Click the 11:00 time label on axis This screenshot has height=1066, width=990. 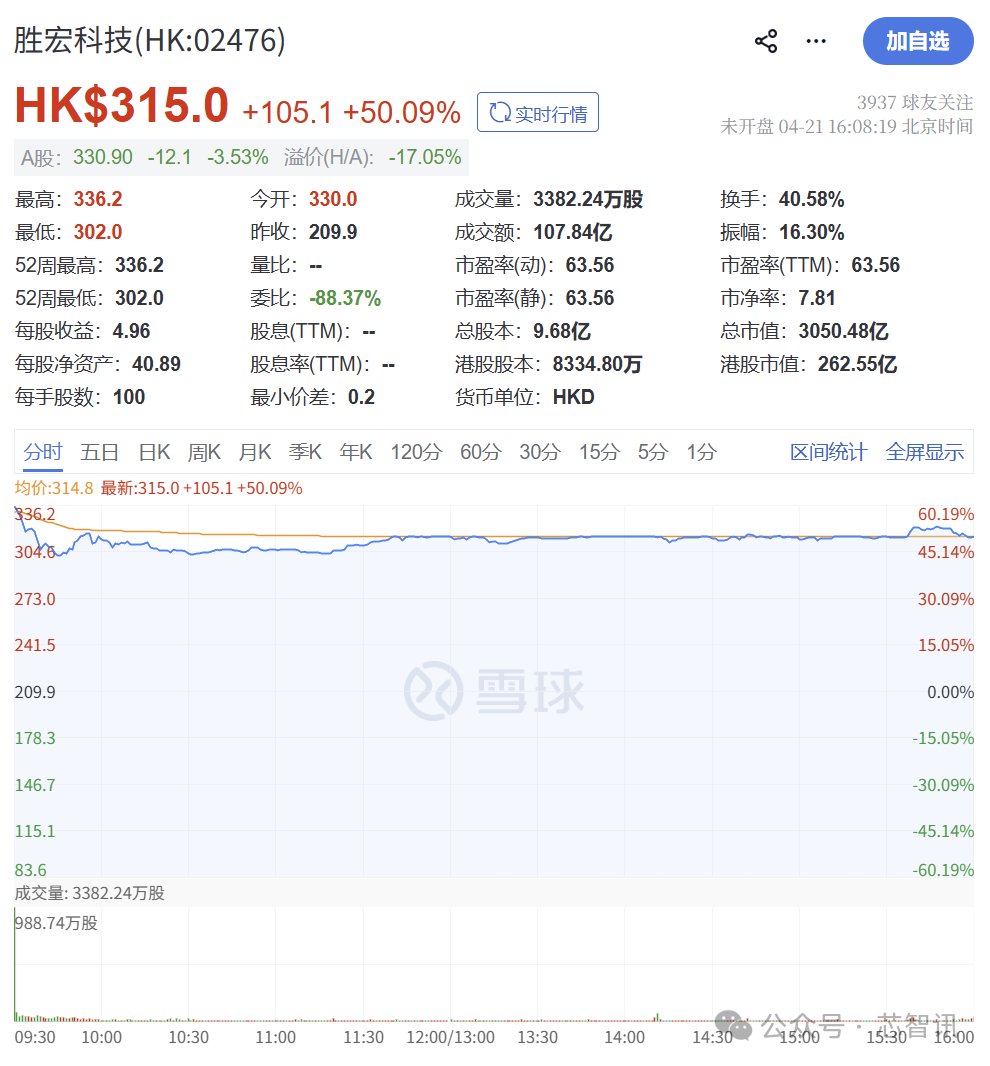275,1037
